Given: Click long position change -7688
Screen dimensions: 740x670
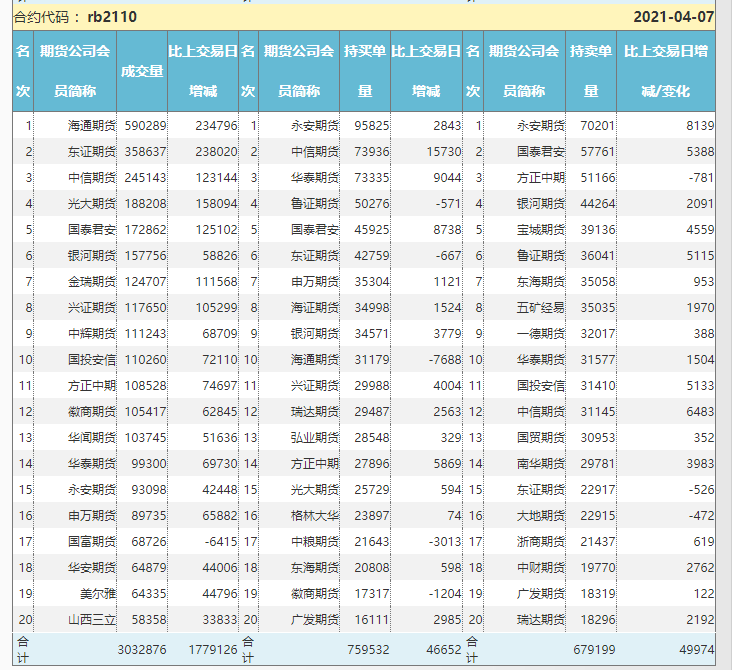Looking at the screenshot, I should (445, 360).
